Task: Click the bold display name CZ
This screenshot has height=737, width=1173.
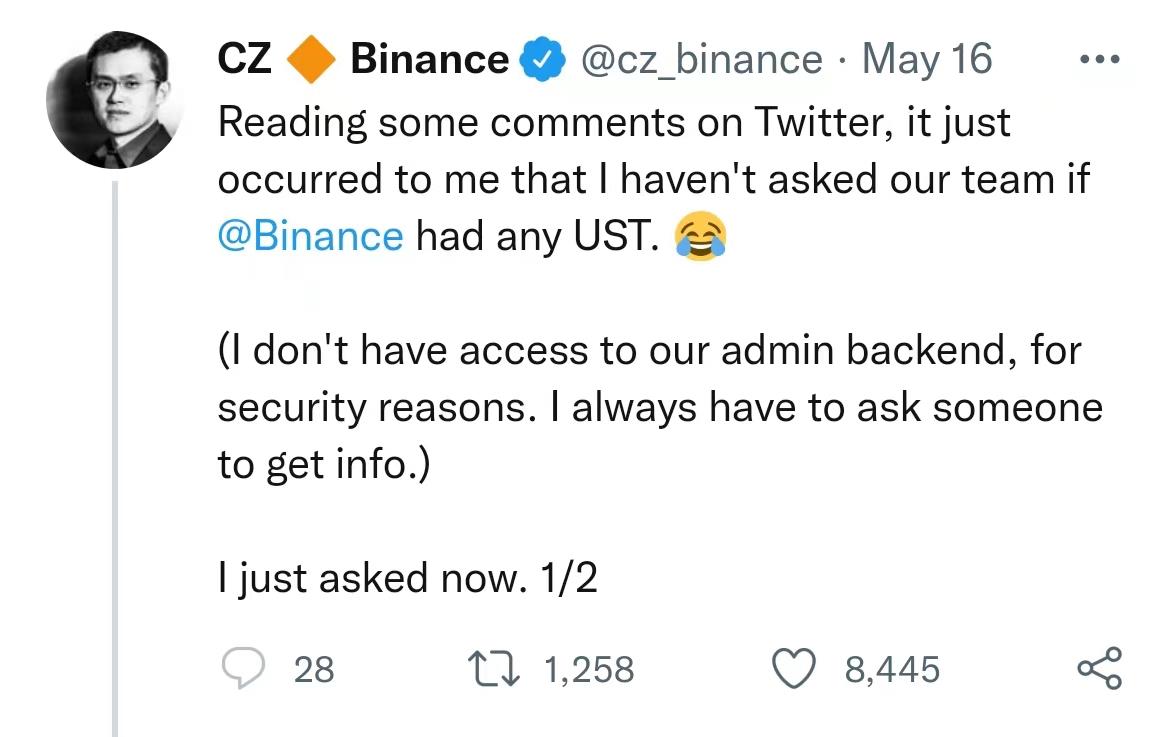Action: pos(245,59)
